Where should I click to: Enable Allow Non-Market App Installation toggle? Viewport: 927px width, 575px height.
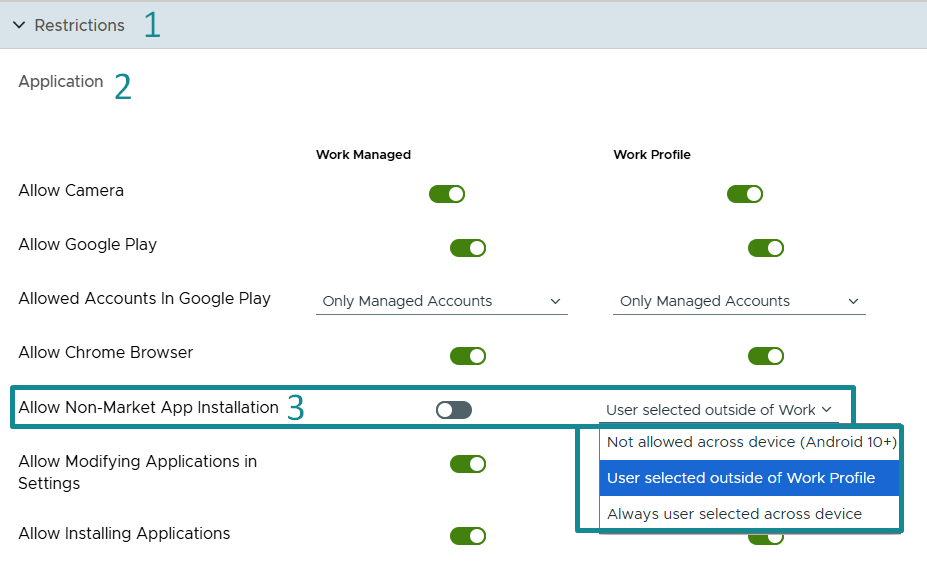pos(453,410)
